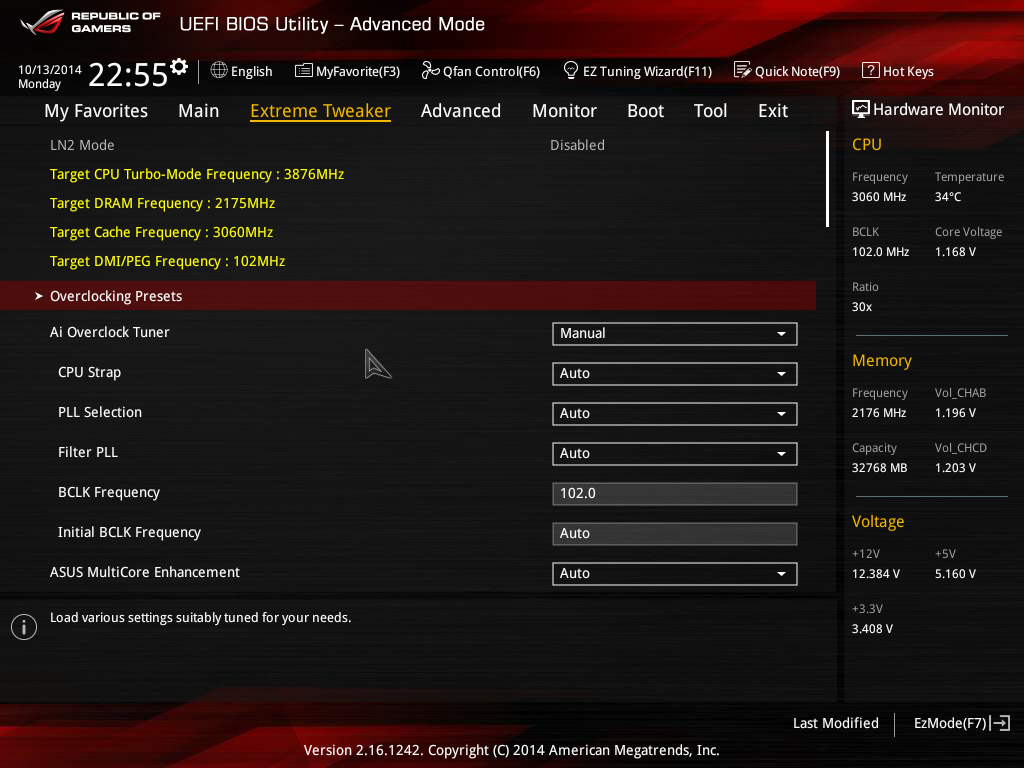Image resolution: width=1024 pixels, height=768 pixels.
Task: Click the Republic of Gamers logo
Action: (90, 22)
